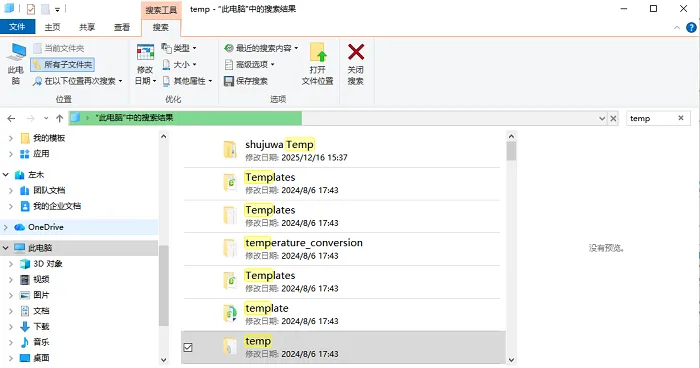Viewport: 700px width, 368px height.
Task: Expand the OneDrive tree node
Action: pos(6,227)
